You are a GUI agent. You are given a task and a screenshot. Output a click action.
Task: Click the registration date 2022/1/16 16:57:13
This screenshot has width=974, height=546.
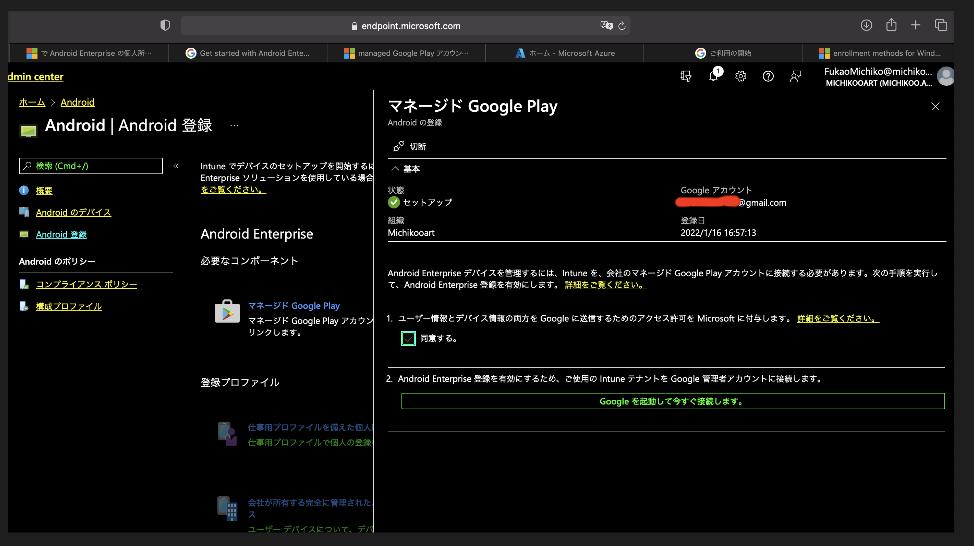pyautogui.click(x=718, y=233)
